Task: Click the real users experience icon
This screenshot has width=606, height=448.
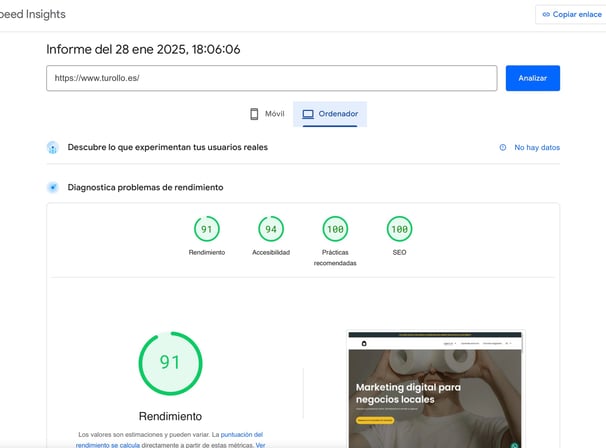Action: pyautogui.click(x=53, y=147)
